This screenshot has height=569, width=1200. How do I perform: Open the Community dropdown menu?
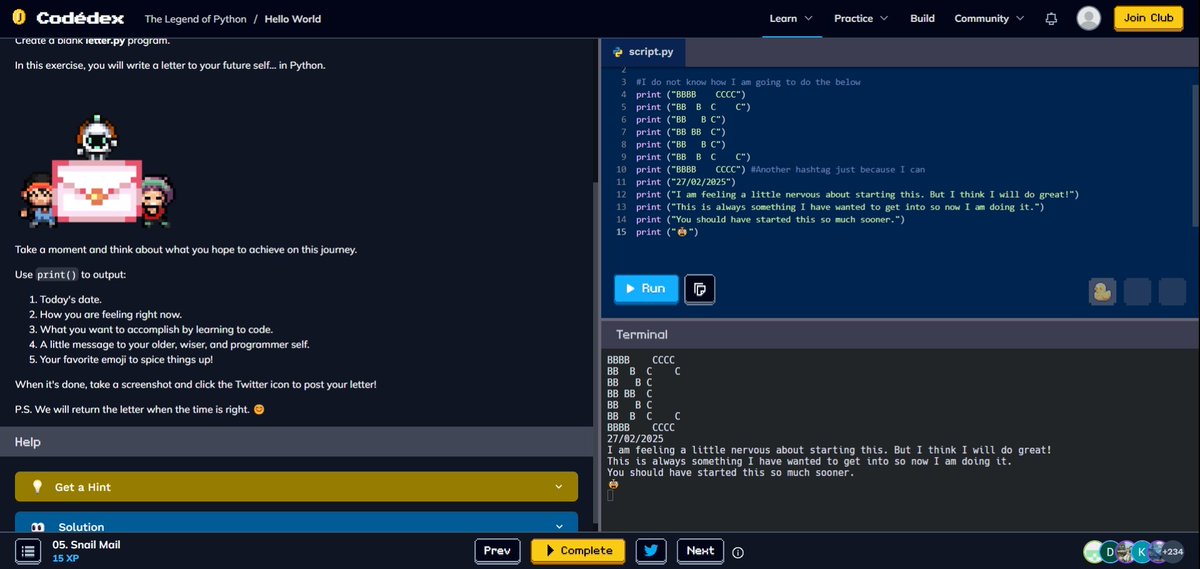pyautogui.click(x=989, y=18)
